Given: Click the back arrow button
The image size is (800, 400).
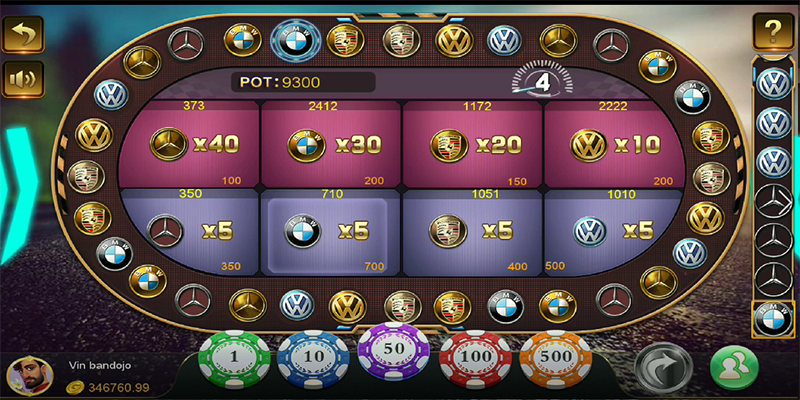Looking at the screenshot, I should point(23,34).
